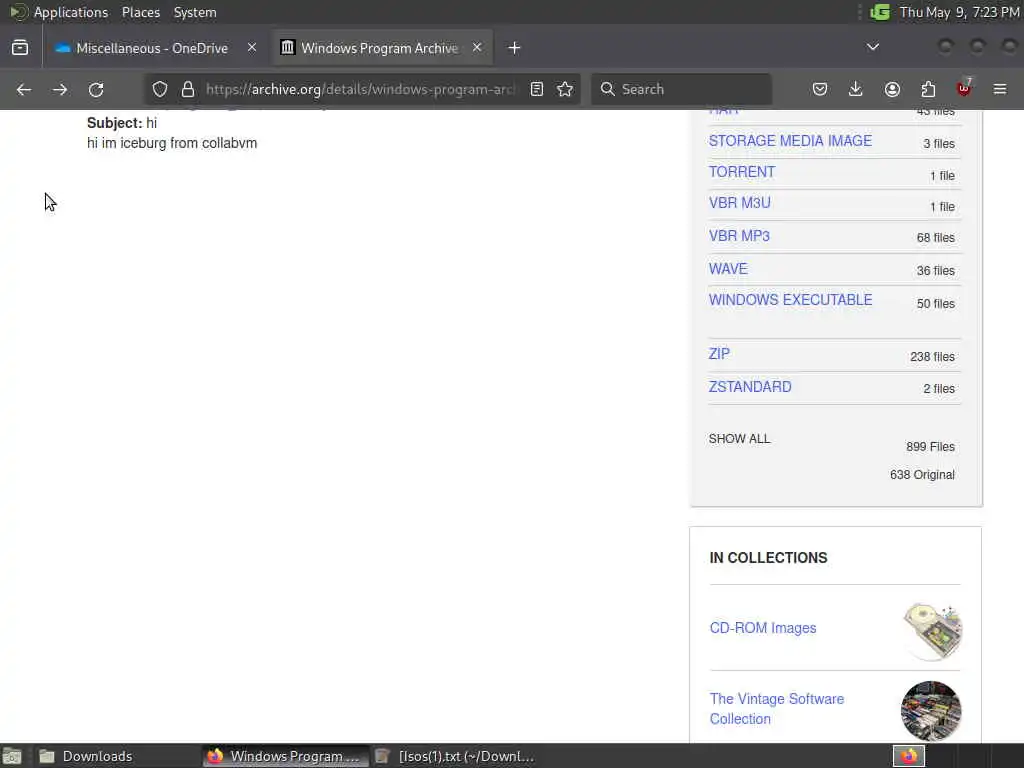This screenshot has width=1024, height=768.
Task: Select the '638 Original' count text
Action: [922, 475]
